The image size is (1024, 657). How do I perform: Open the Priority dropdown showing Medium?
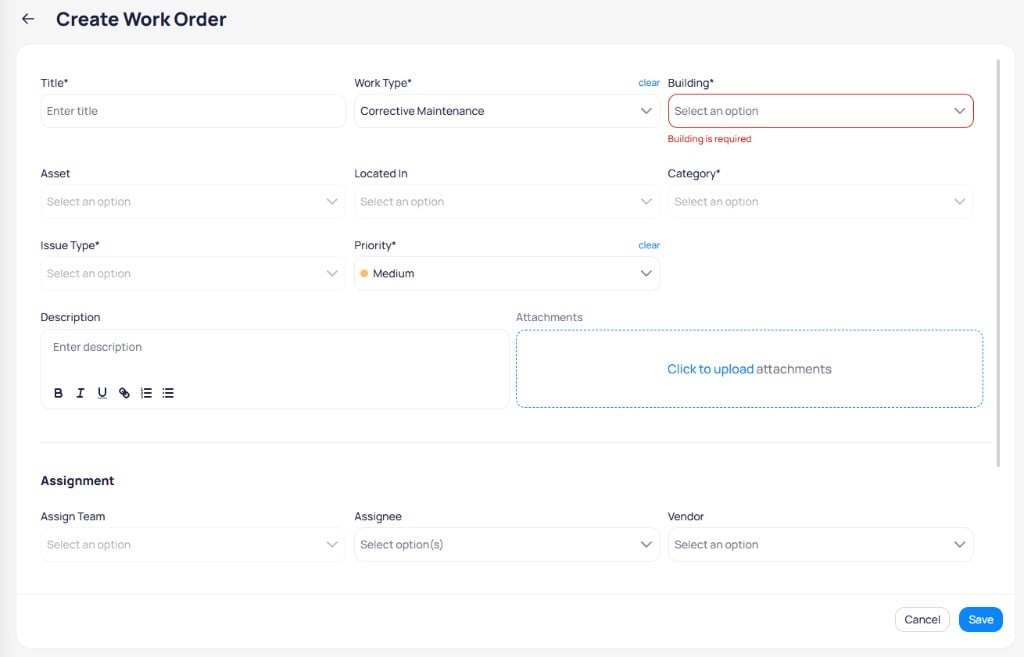[507, 274]
